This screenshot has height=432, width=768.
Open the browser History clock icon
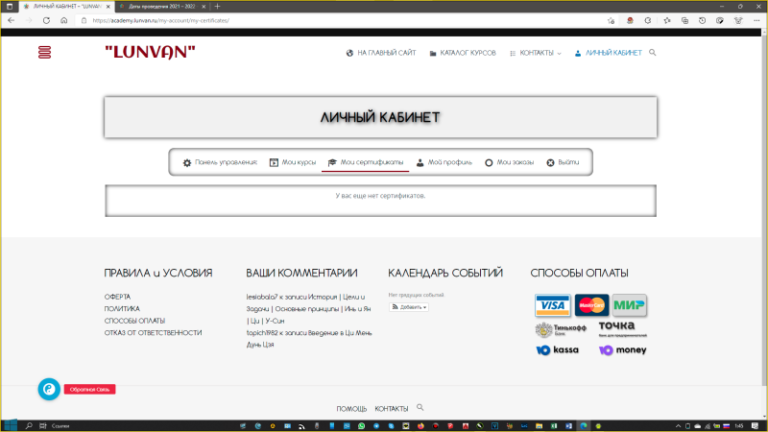tap(702, 21)
